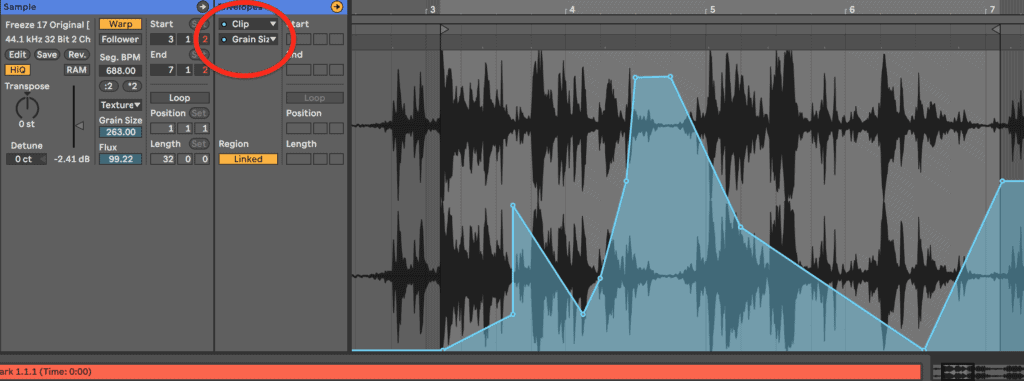Open the Texture warp mode dropdown
The image size is (1024, 381).
pos(120,105)
